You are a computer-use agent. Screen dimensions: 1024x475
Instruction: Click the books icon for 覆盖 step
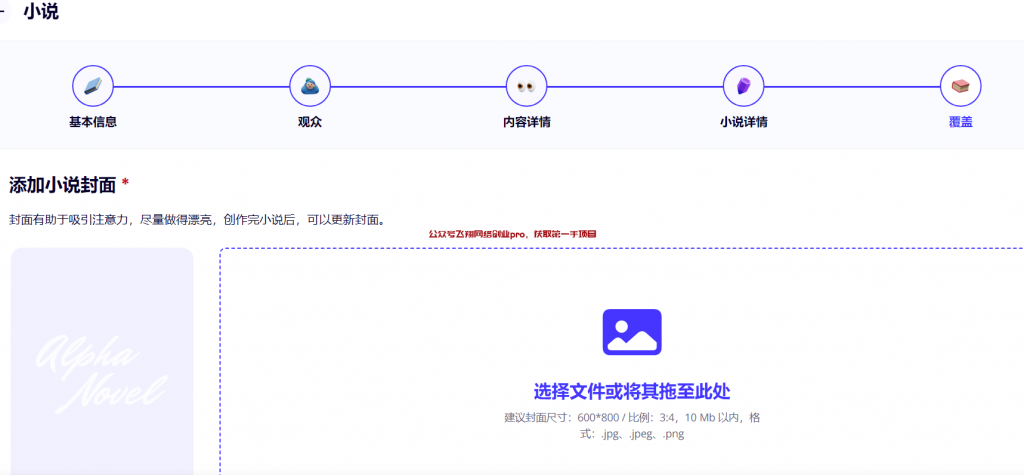click(x=961, y=86)
